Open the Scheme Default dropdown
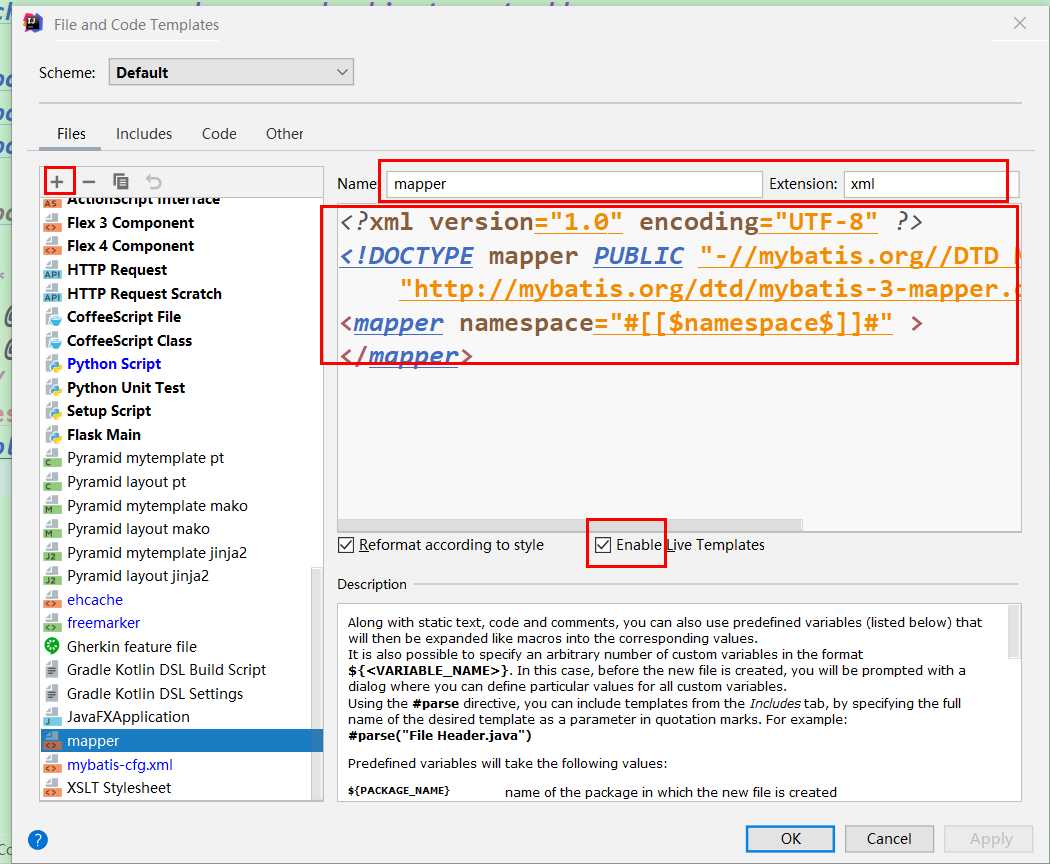Screen dimensions: 1050x864 tap(231, 72)
